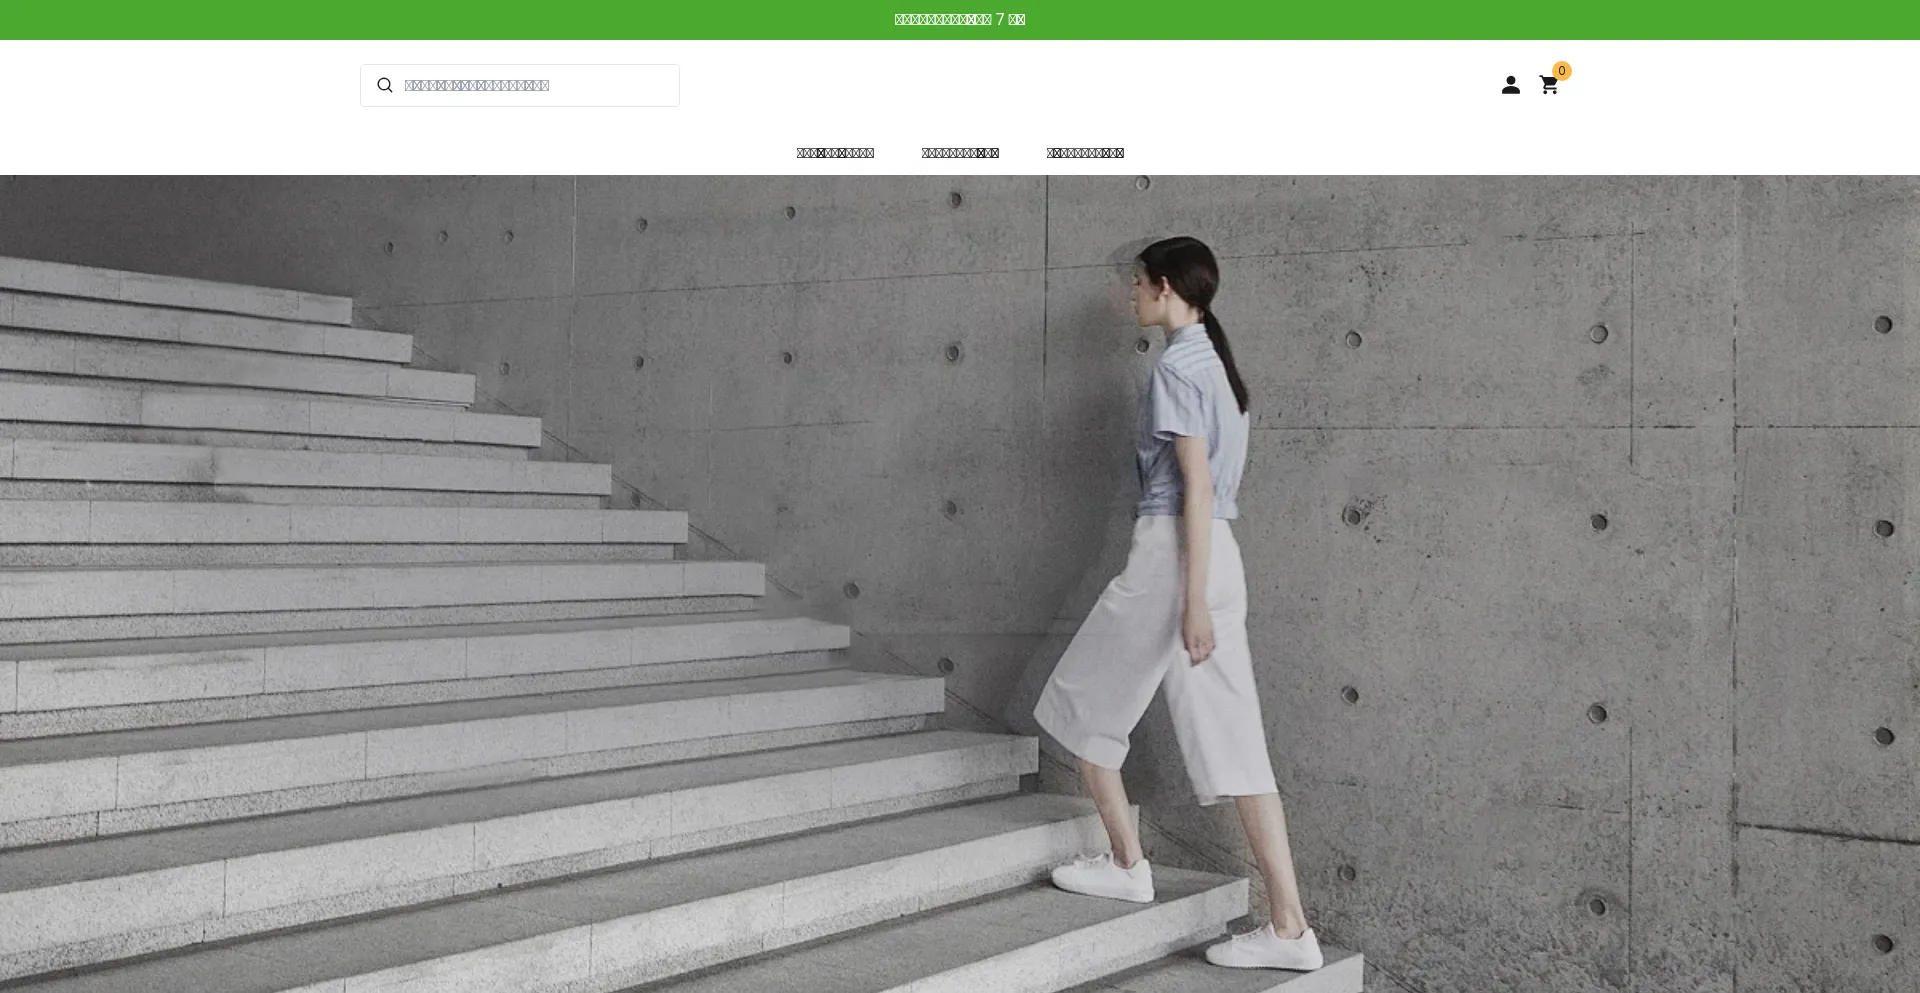
Task: Focus the product search input field
Action: coord(535,86)
